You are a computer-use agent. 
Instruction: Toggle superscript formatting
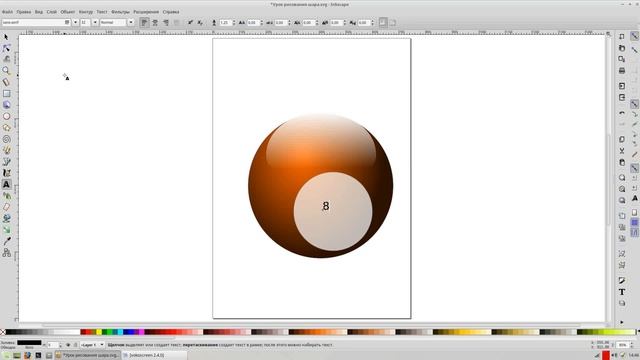[190, 22]
